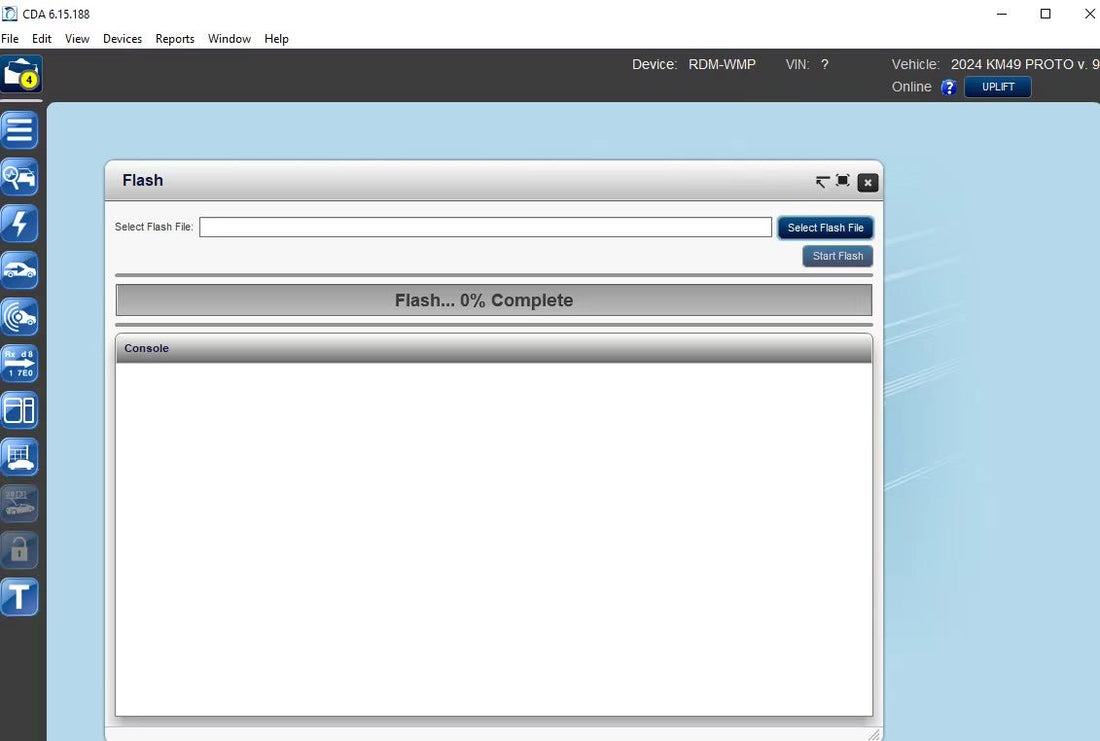Image resolution: width=1100 pixels, height=741 pixels.
Task: Select the car with grid sidebar icon
Action: (x=20, y=457)
